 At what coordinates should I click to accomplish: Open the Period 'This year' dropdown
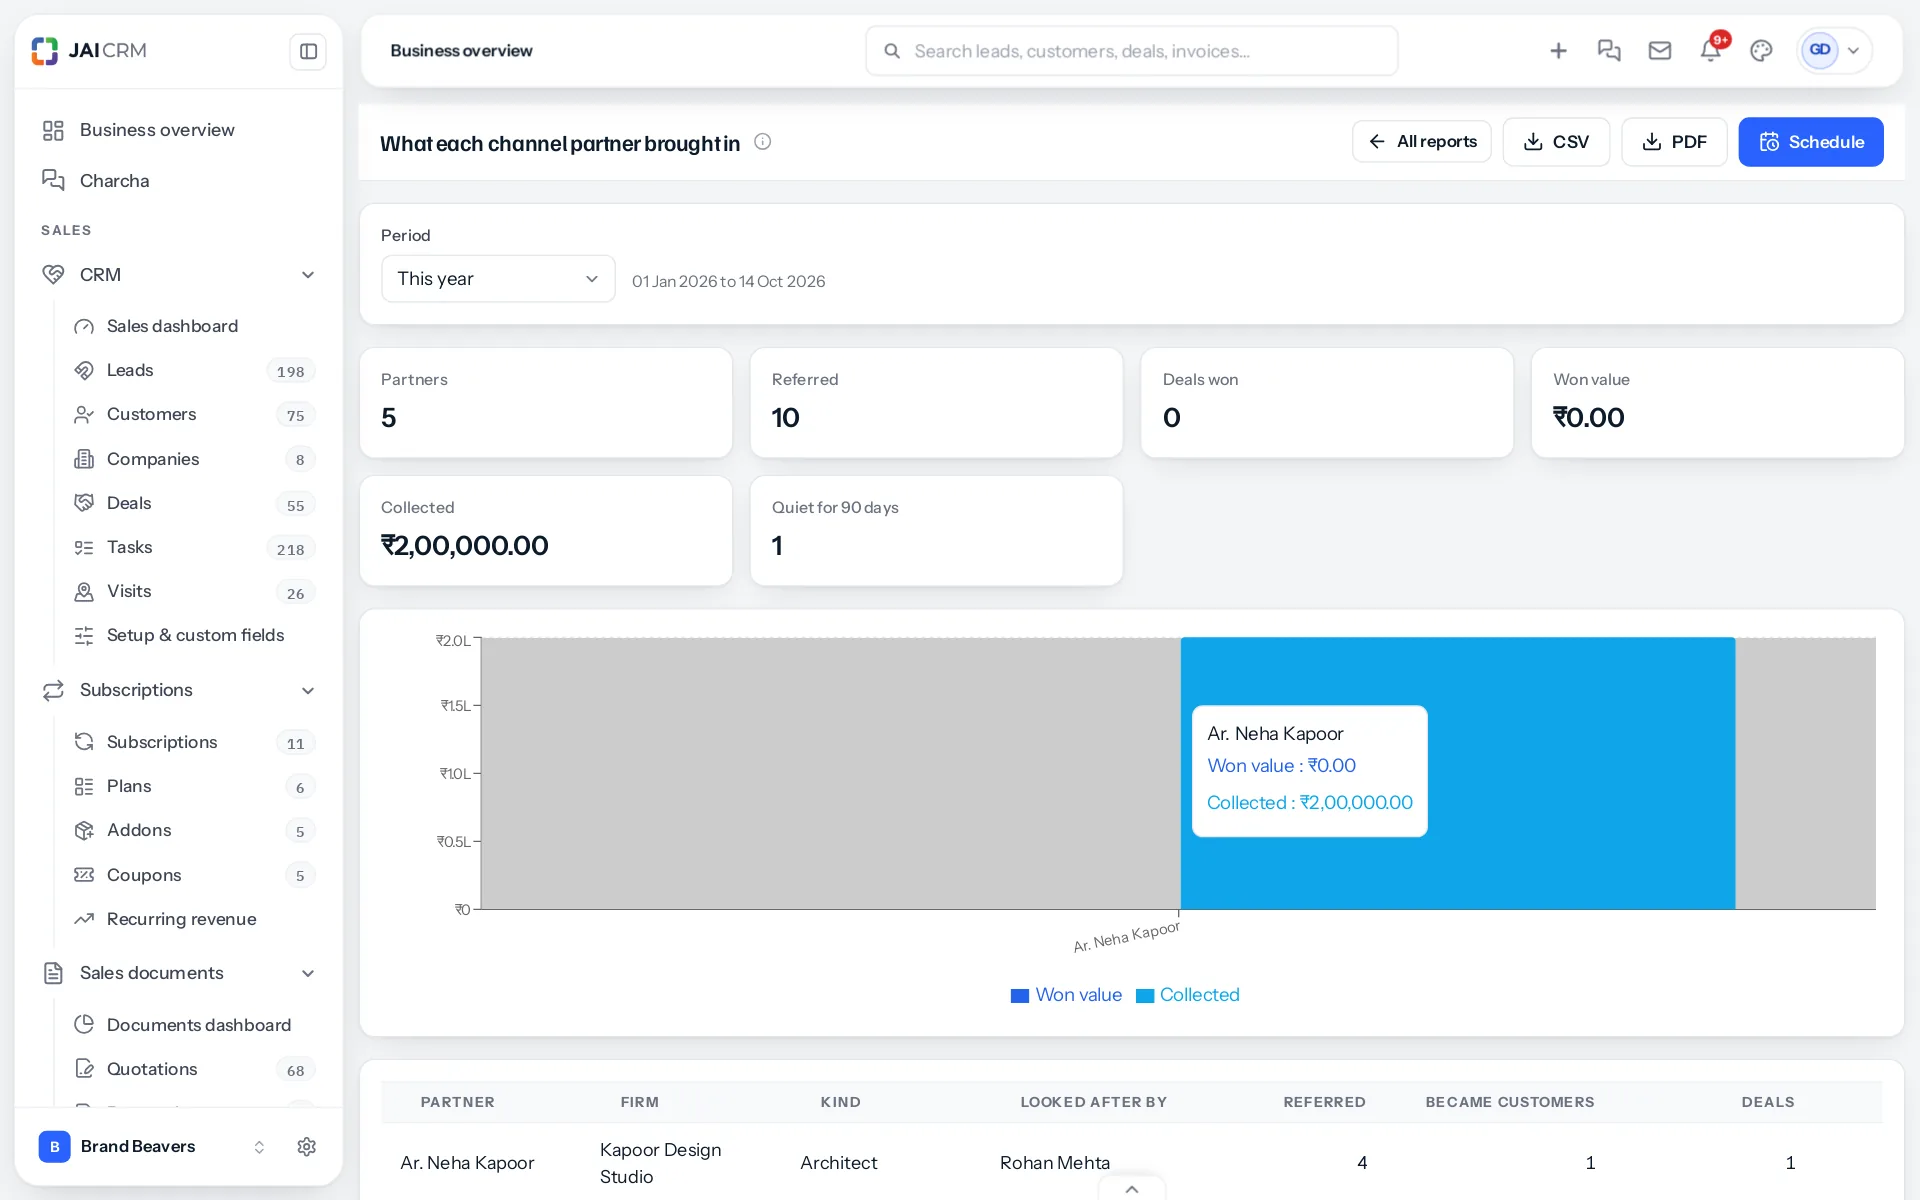[x=498, y=279]
